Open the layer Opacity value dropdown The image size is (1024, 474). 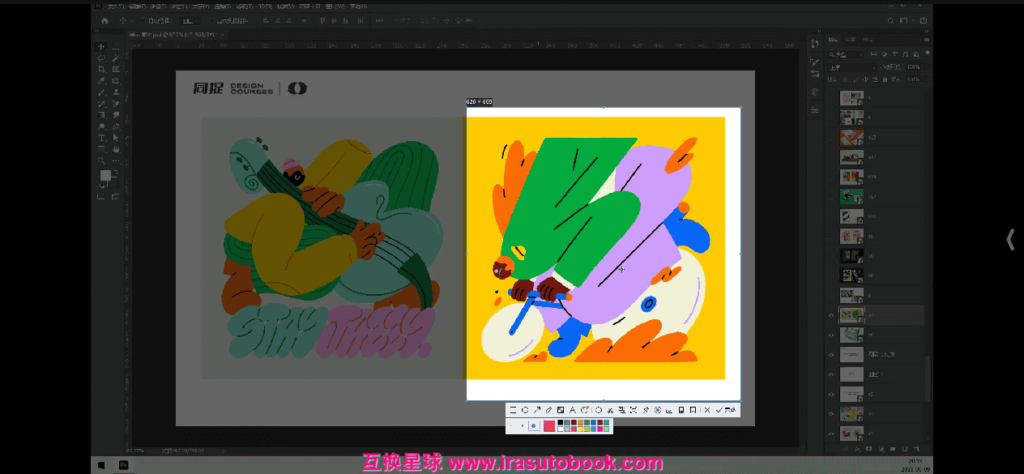point(926,67)
